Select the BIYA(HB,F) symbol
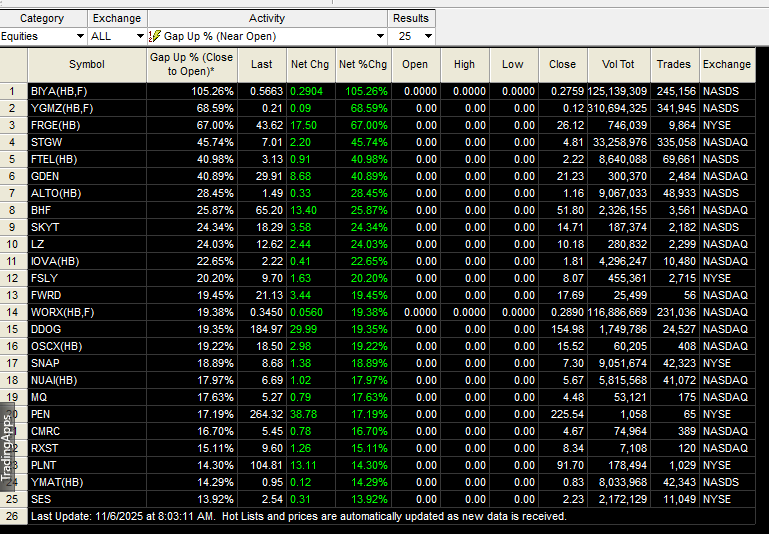The image size is (769, 534). pyautogui.click(x=59, y=91)
